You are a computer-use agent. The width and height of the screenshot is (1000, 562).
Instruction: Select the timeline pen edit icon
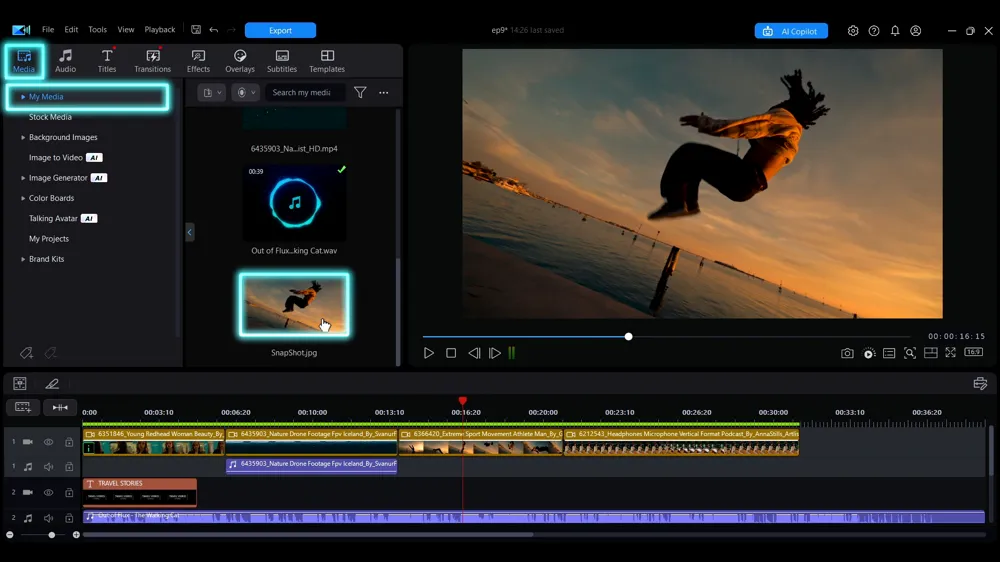pos(52,383)
